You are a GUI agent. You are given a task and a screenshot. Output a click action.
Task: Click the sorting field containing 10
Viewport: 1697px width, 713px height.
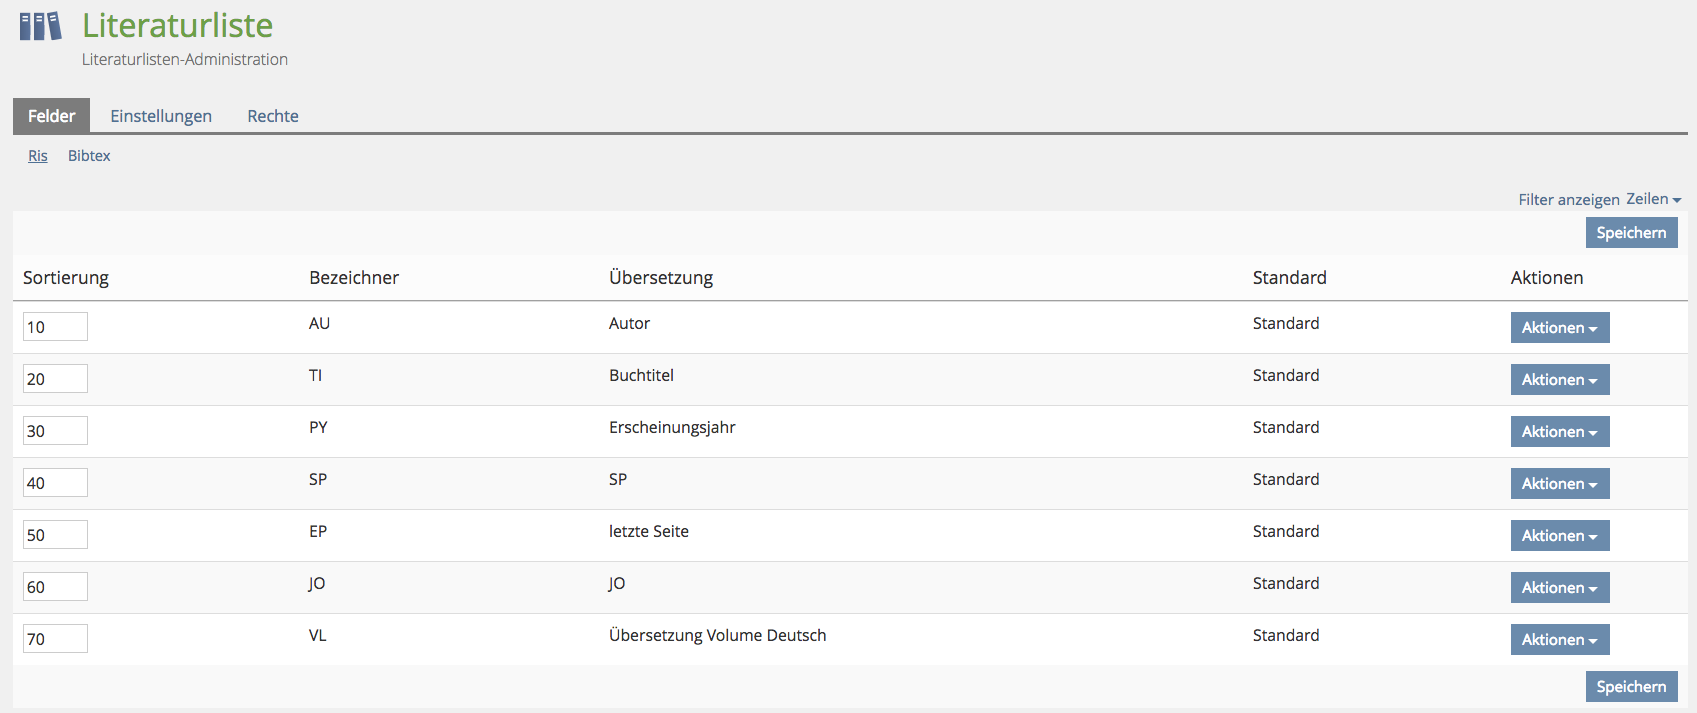point(55,327)
